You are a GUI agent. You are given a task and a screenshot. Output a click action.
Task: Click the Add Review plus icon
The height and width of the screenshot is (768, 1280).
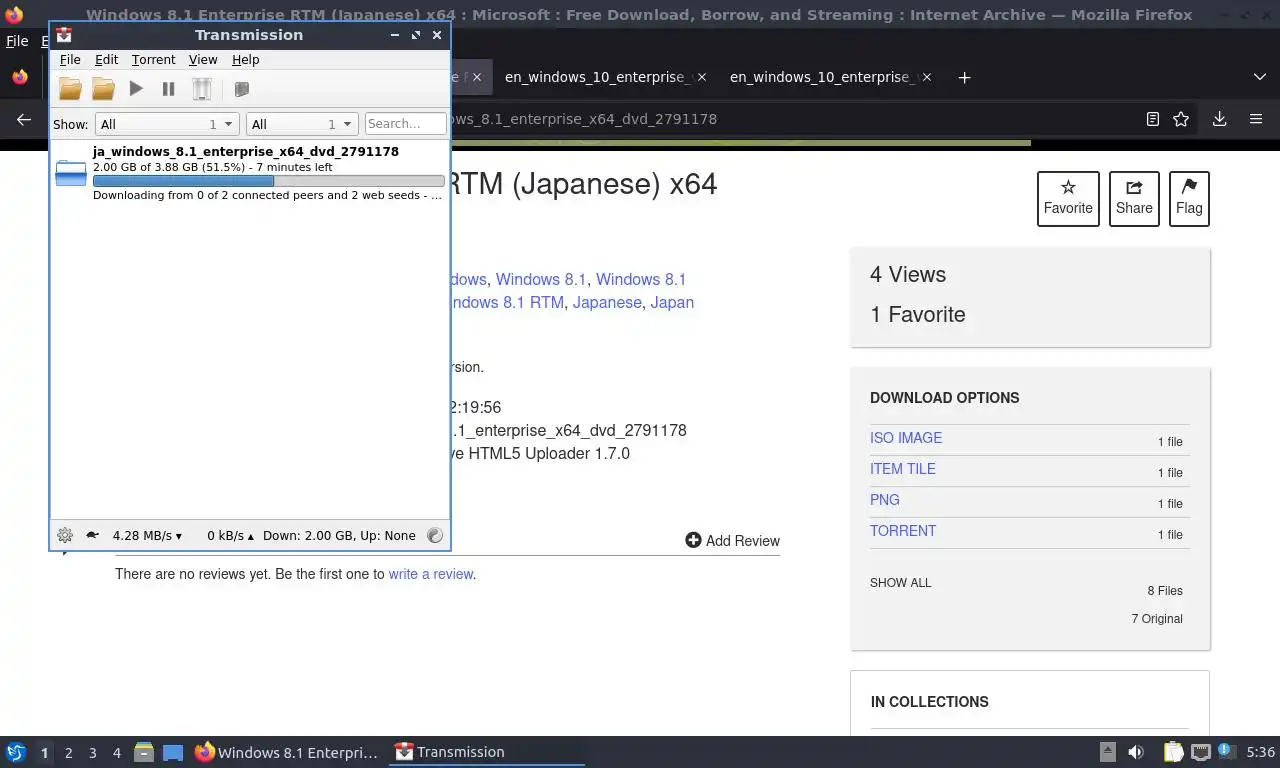coord(693,540)
